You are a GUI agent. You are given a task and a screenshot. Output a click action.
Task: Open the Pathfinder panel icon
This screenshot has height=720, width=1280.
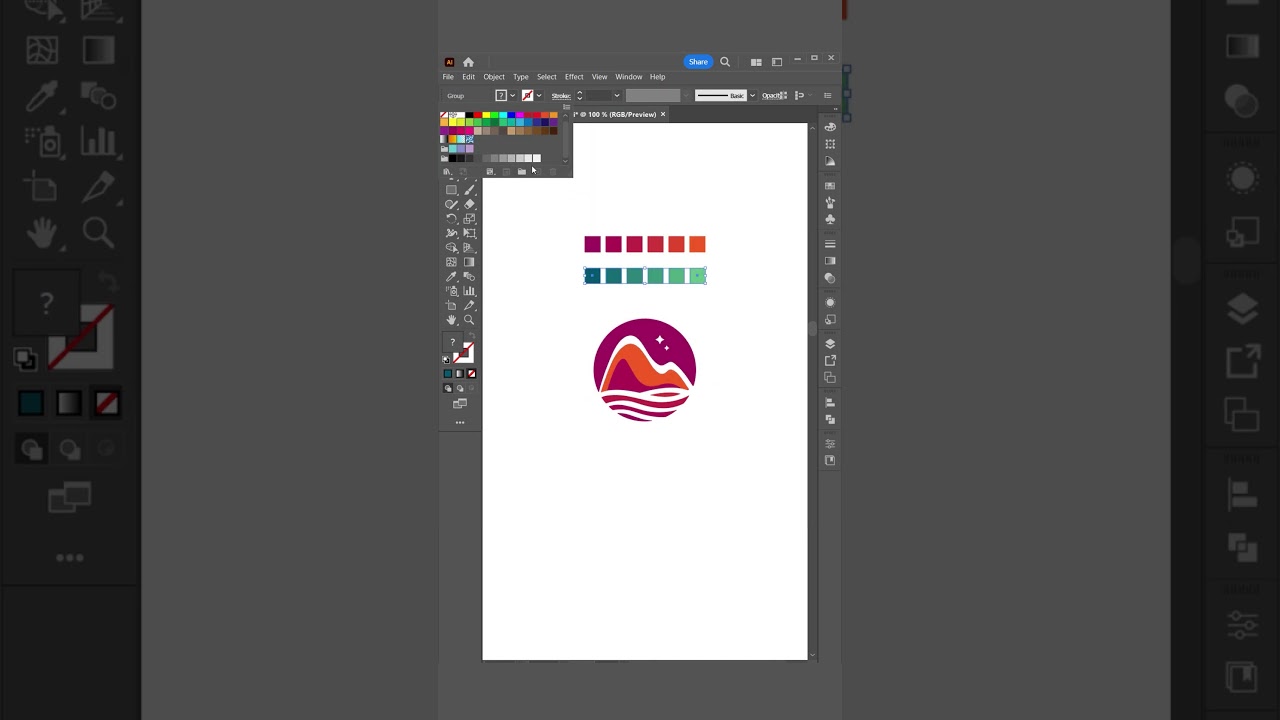pyautogui.click(x=830, y=420)
